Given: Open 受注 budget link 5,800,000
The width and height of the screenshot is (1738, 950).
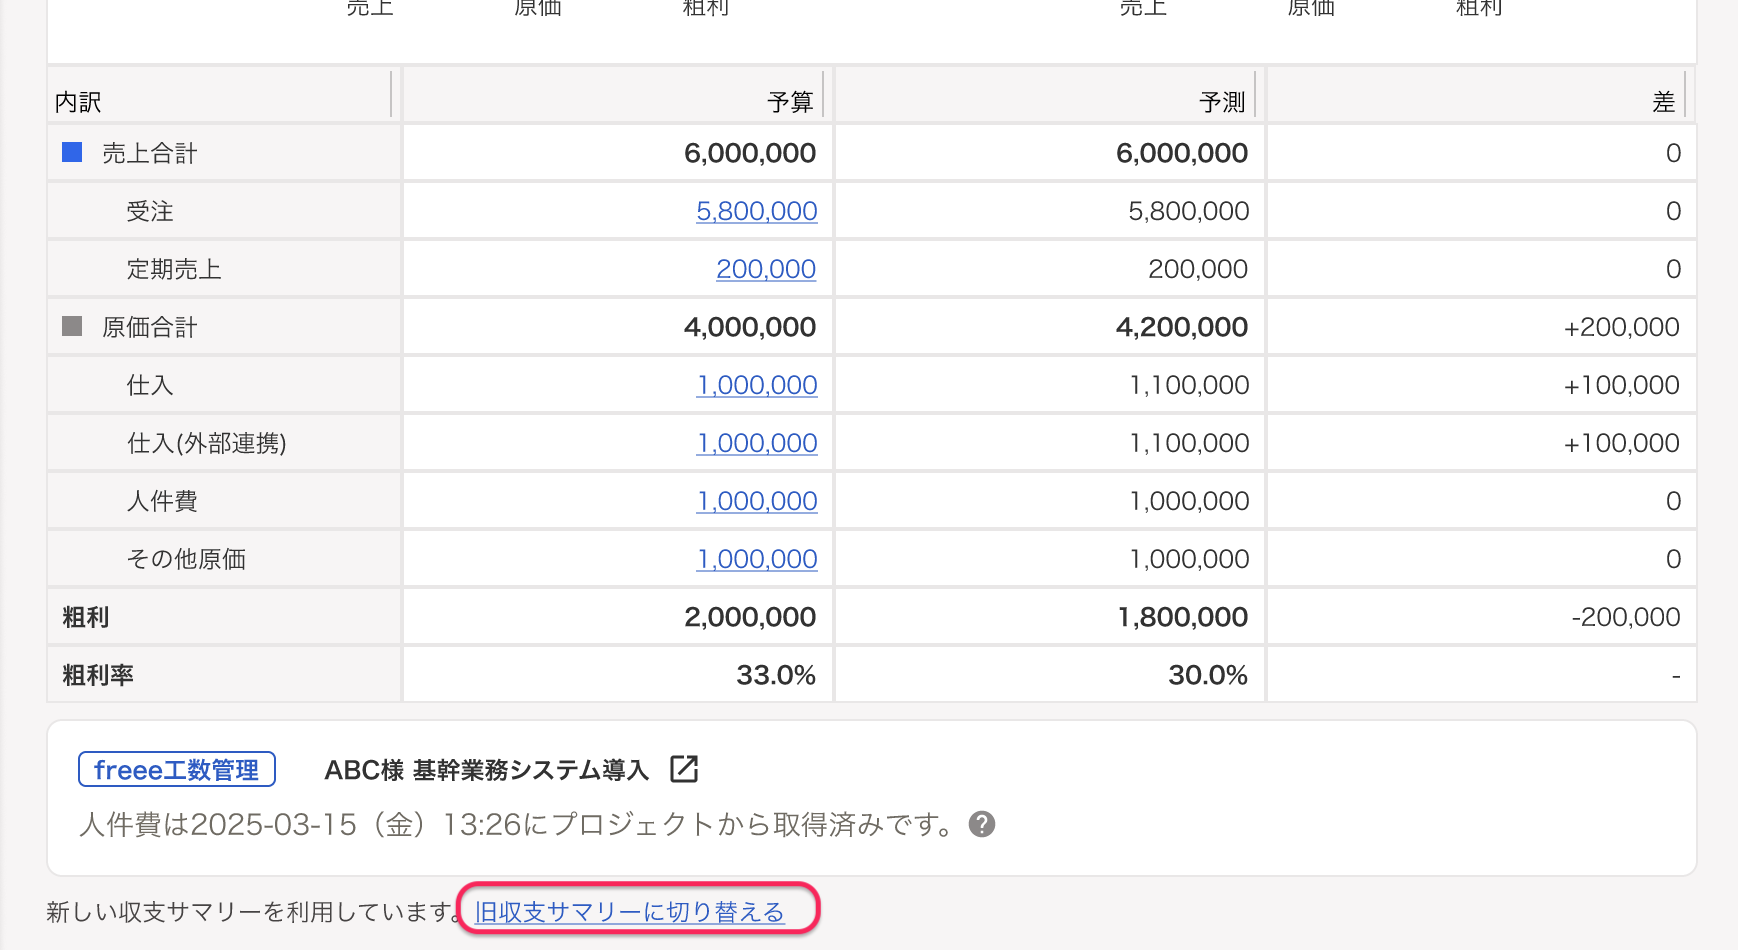Looking at the screenshot, I should click(757, 211).
